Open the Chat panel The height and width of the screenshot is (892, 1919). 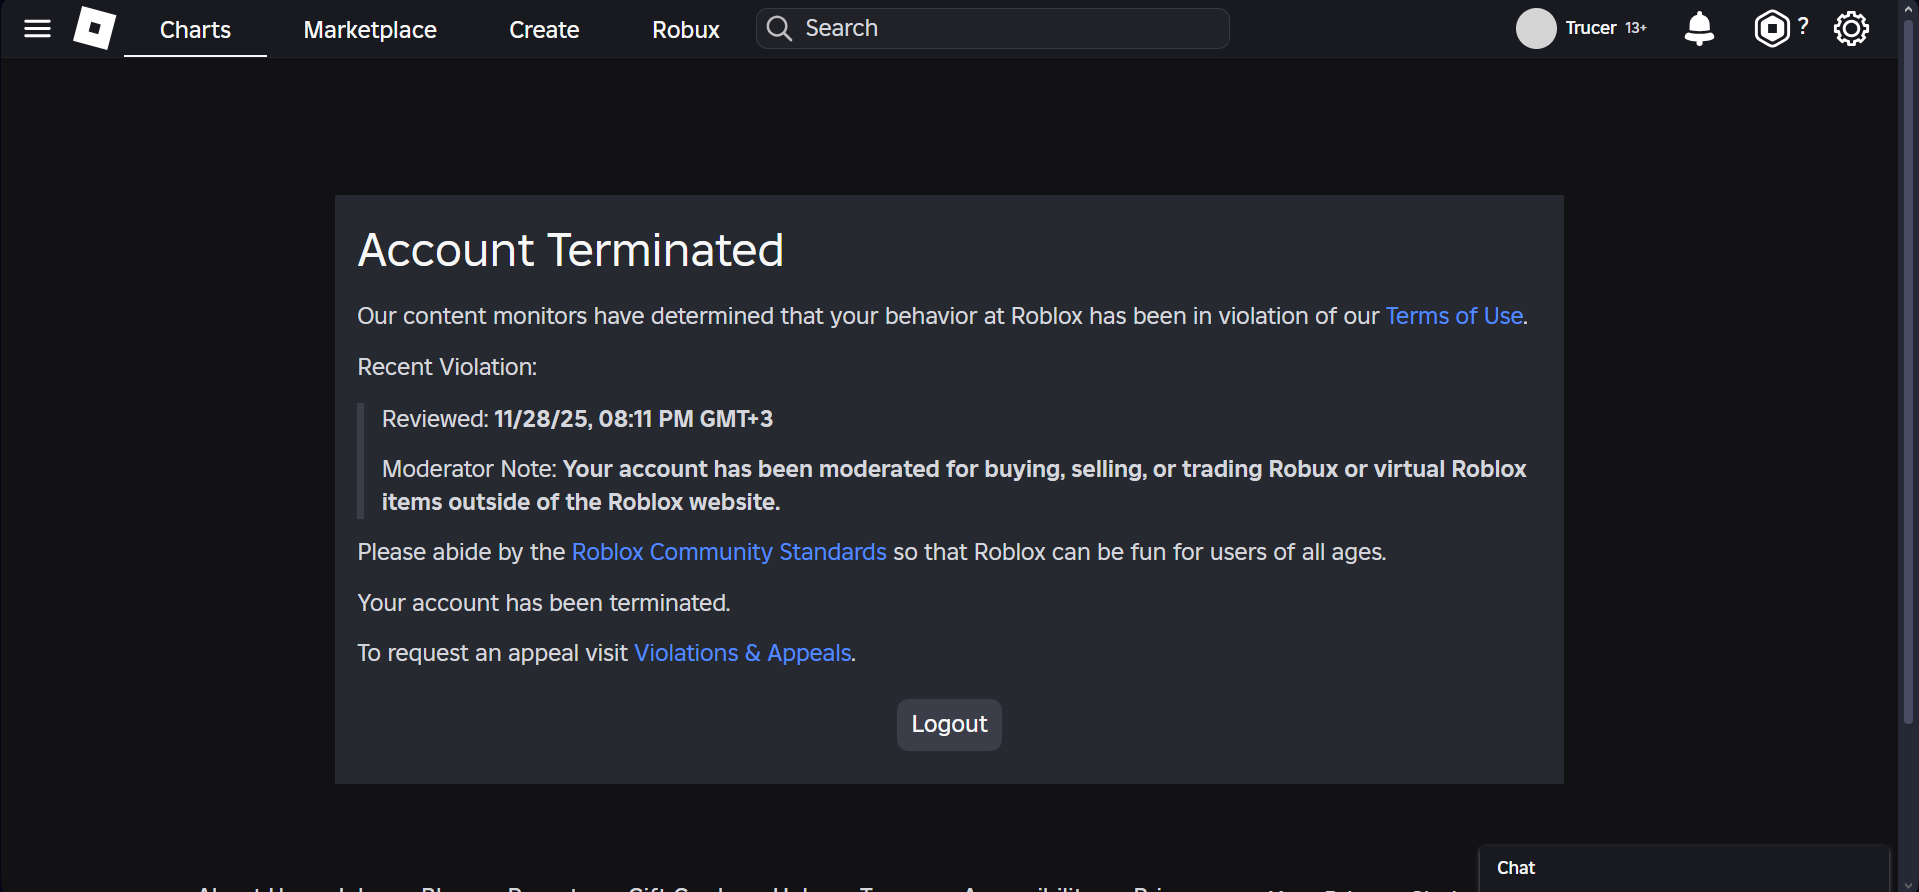click(1684, 868)
